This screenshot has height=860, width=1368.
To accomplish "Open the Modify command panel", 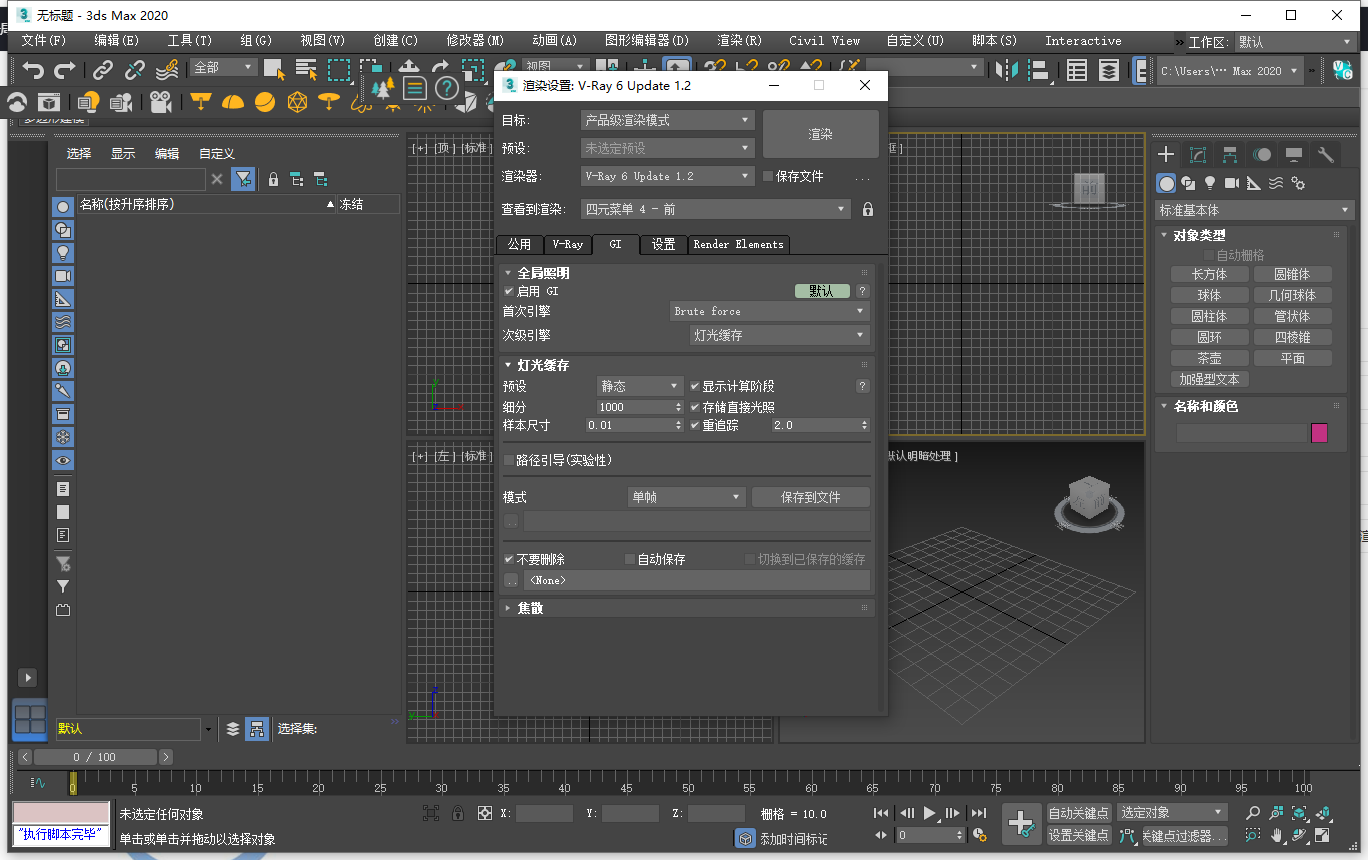I will click(x=1197, y=155).
